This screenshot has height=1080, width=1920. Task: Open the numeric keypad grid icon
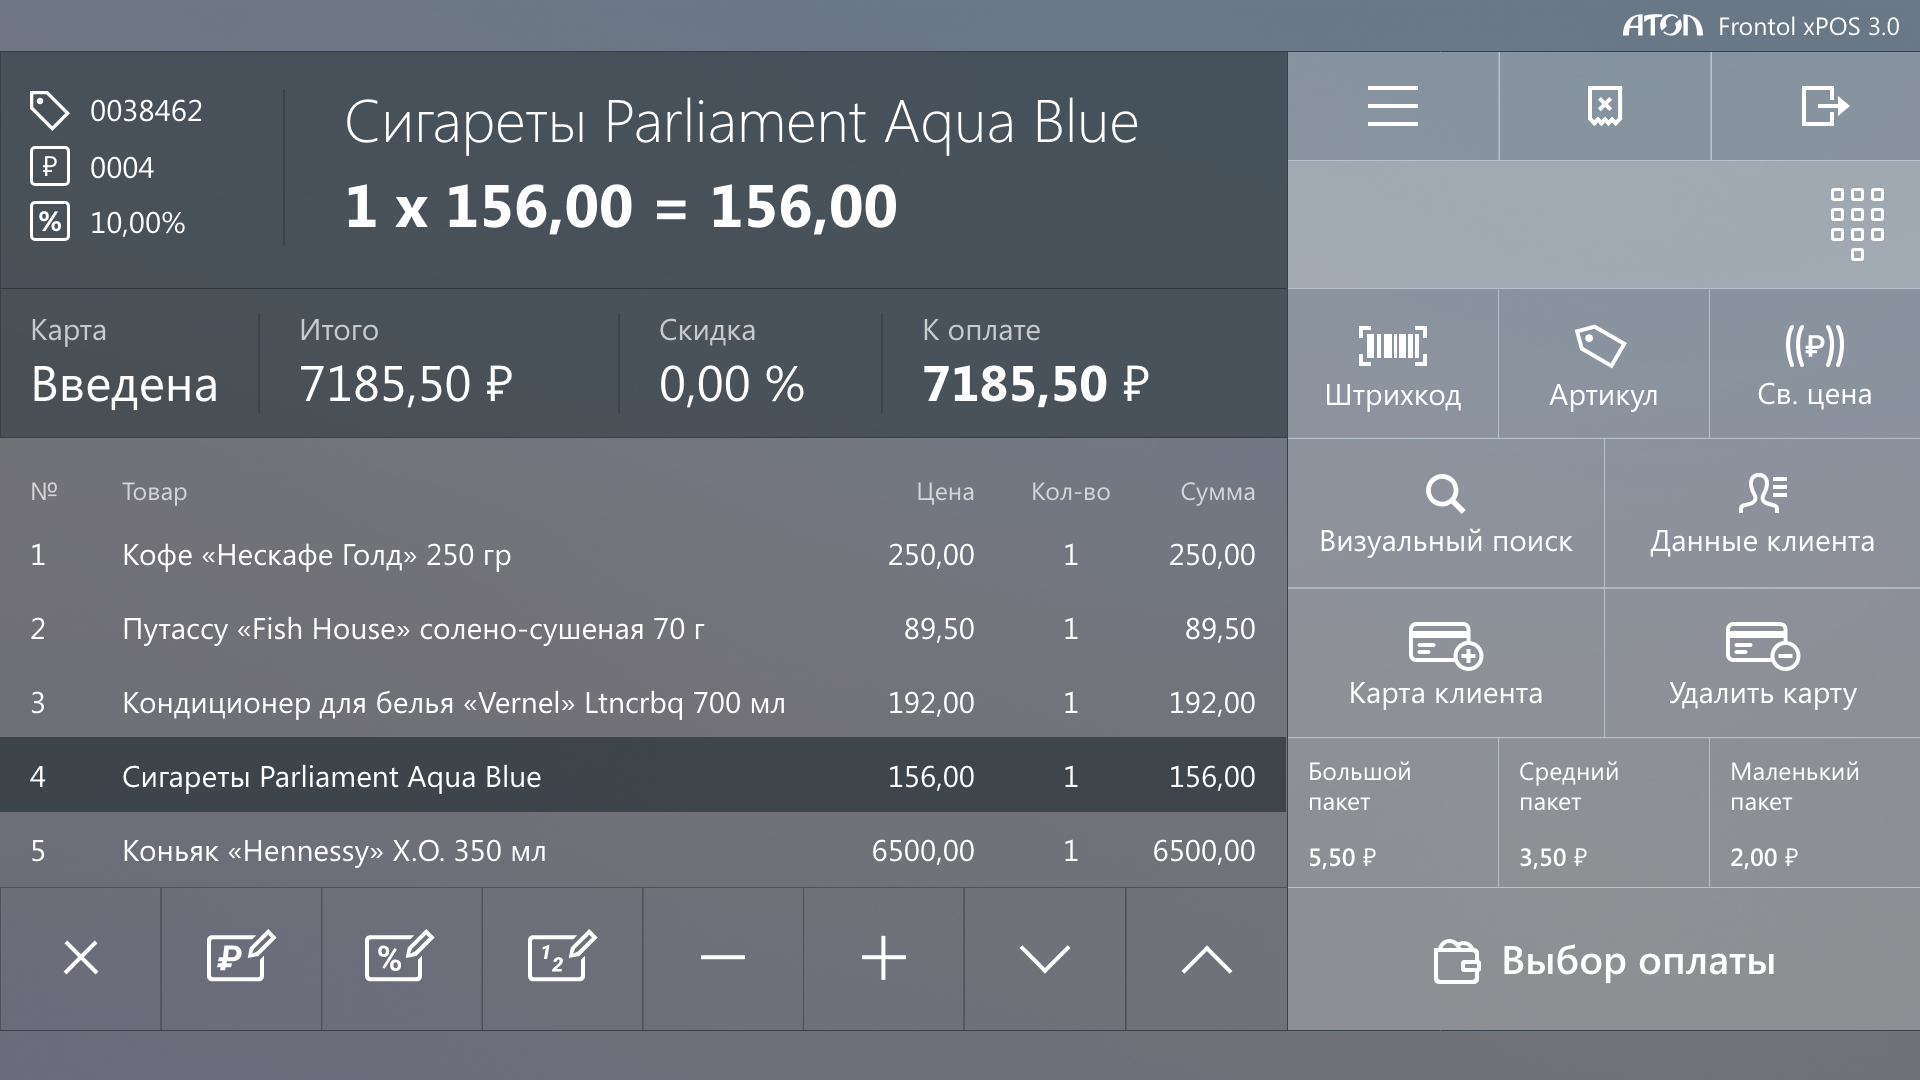click(1856, 224)
